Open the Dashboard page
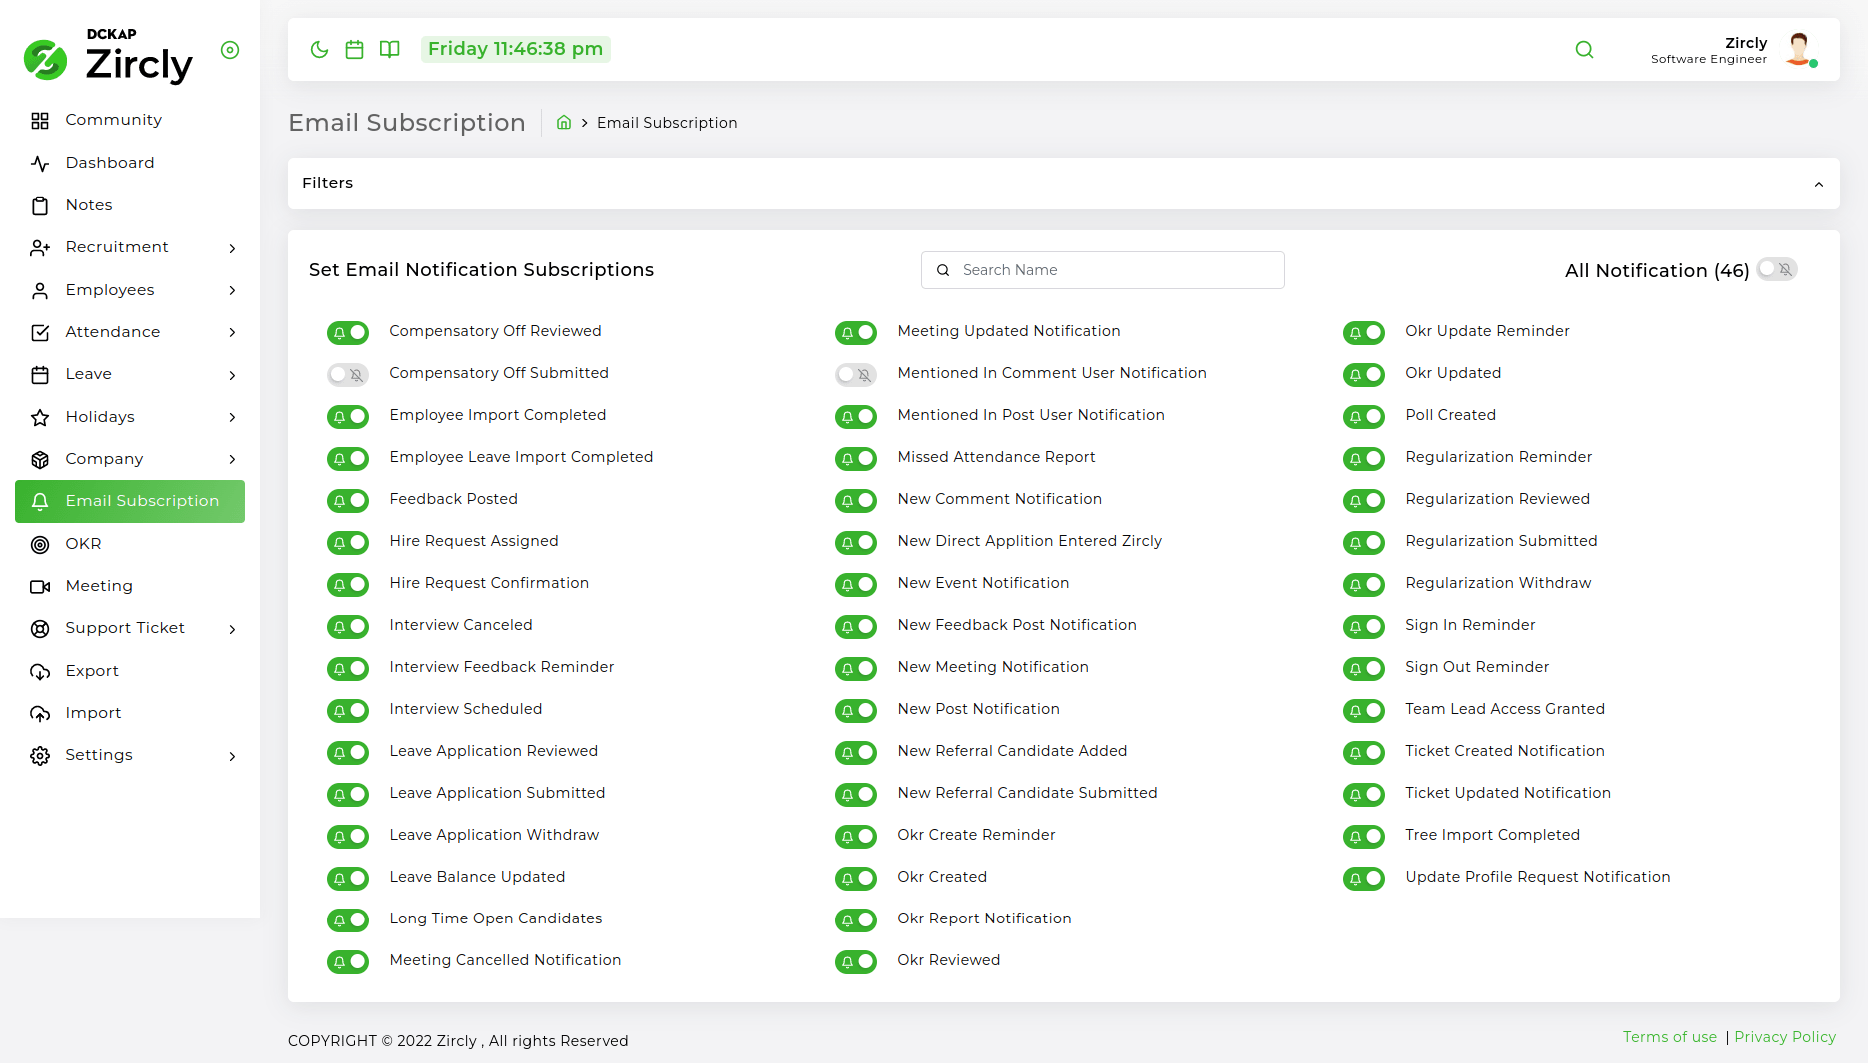This screenshot has height=1064, width=1868. tap(110, 163)
